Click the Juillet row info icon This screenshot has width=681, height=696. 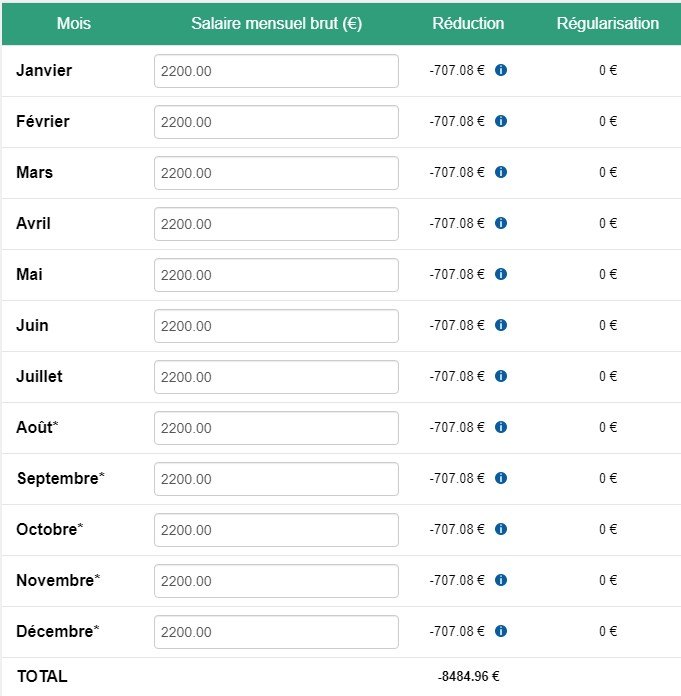[x=501, y=376]
